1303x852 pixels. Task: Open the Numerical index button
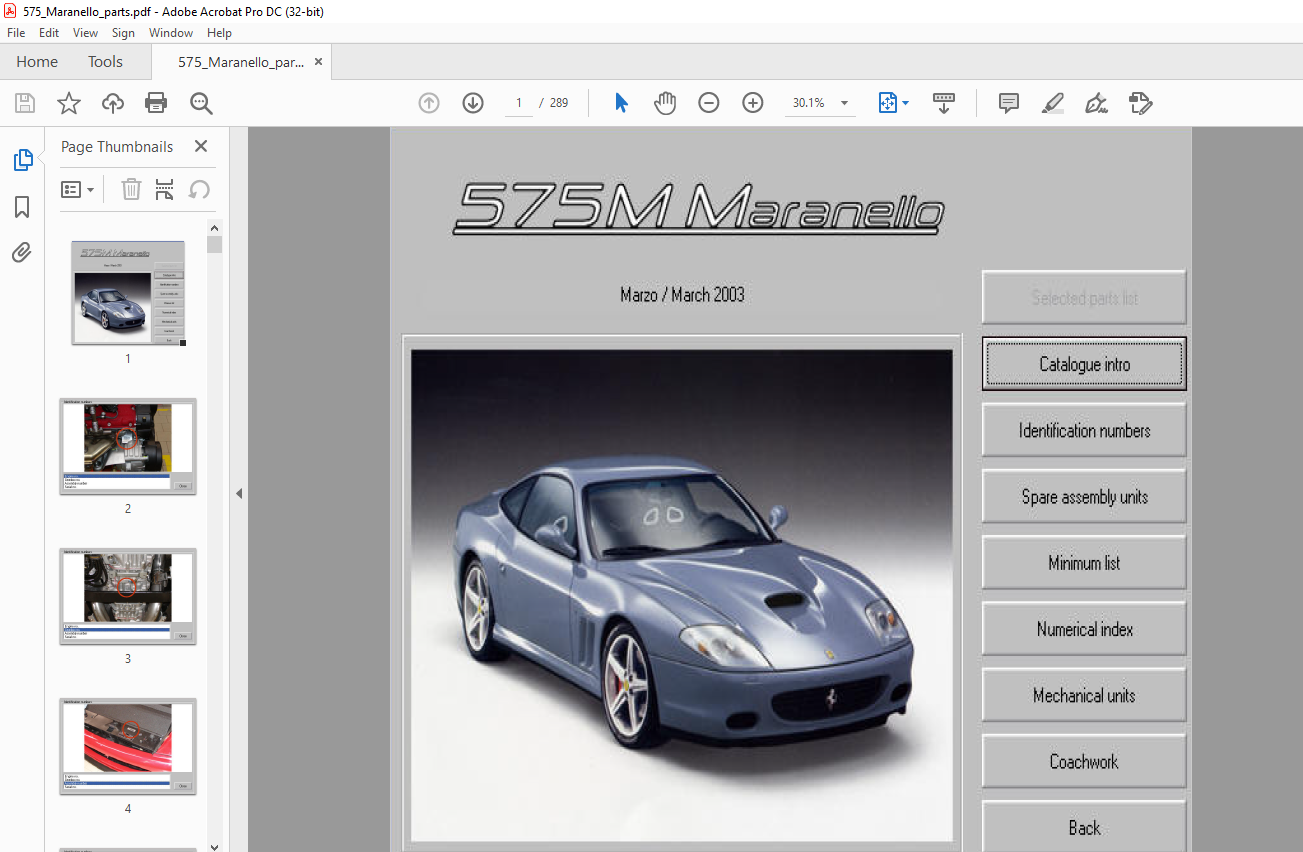[x=1084, y=628]
